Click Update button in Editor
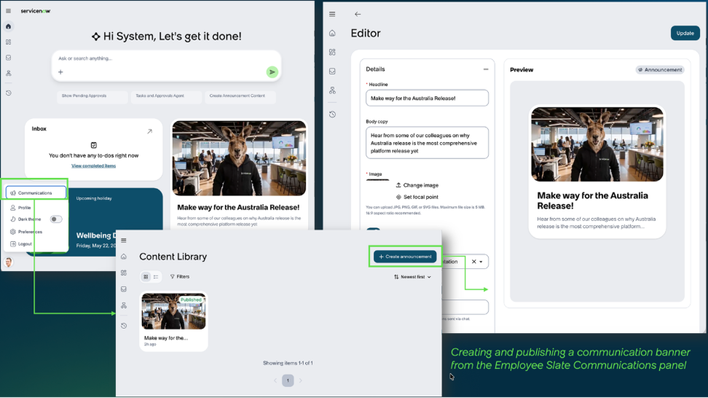Image resolution: width=708 pixels, height=398 pixels. (685, 33)
